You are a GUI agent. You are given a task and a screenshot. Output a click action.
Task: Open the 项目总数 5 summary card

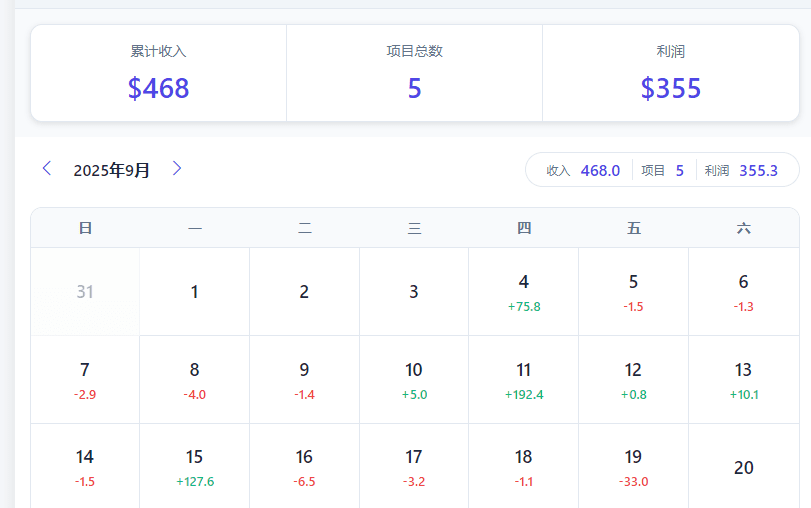pos(414,74)
